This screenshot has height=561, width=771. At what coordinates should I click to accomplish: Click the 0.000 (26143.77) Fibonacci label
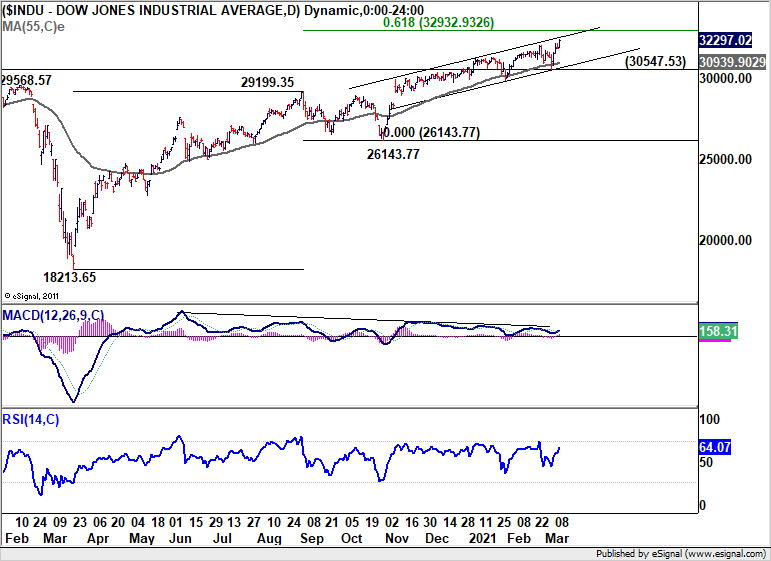coord(431,132)
